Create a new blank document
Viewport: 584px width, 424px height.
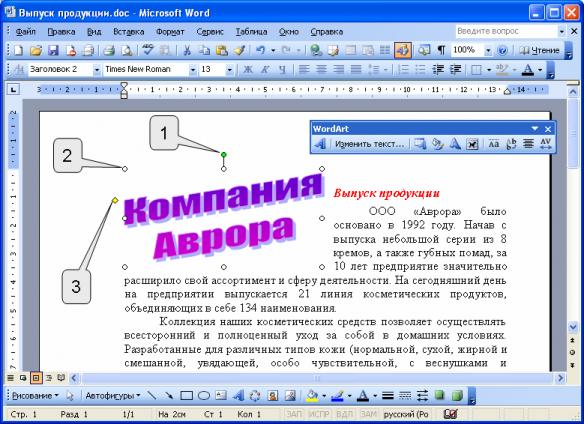[18, 50]
